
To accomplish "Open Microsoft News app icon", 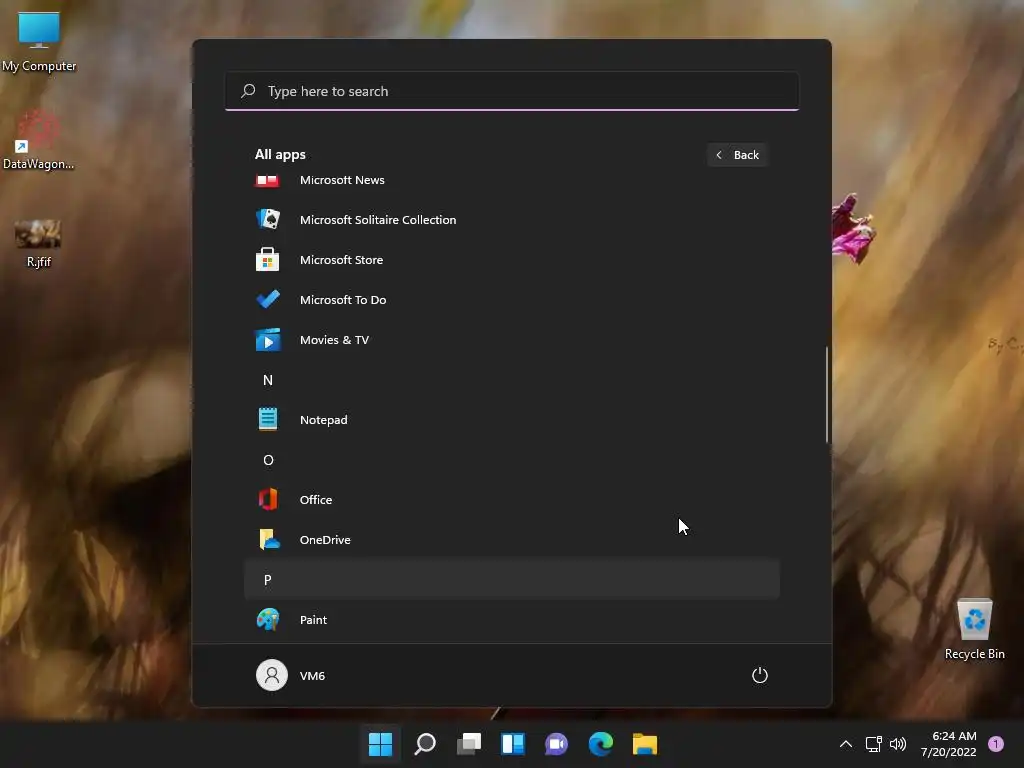I will [x=267, y=180].
